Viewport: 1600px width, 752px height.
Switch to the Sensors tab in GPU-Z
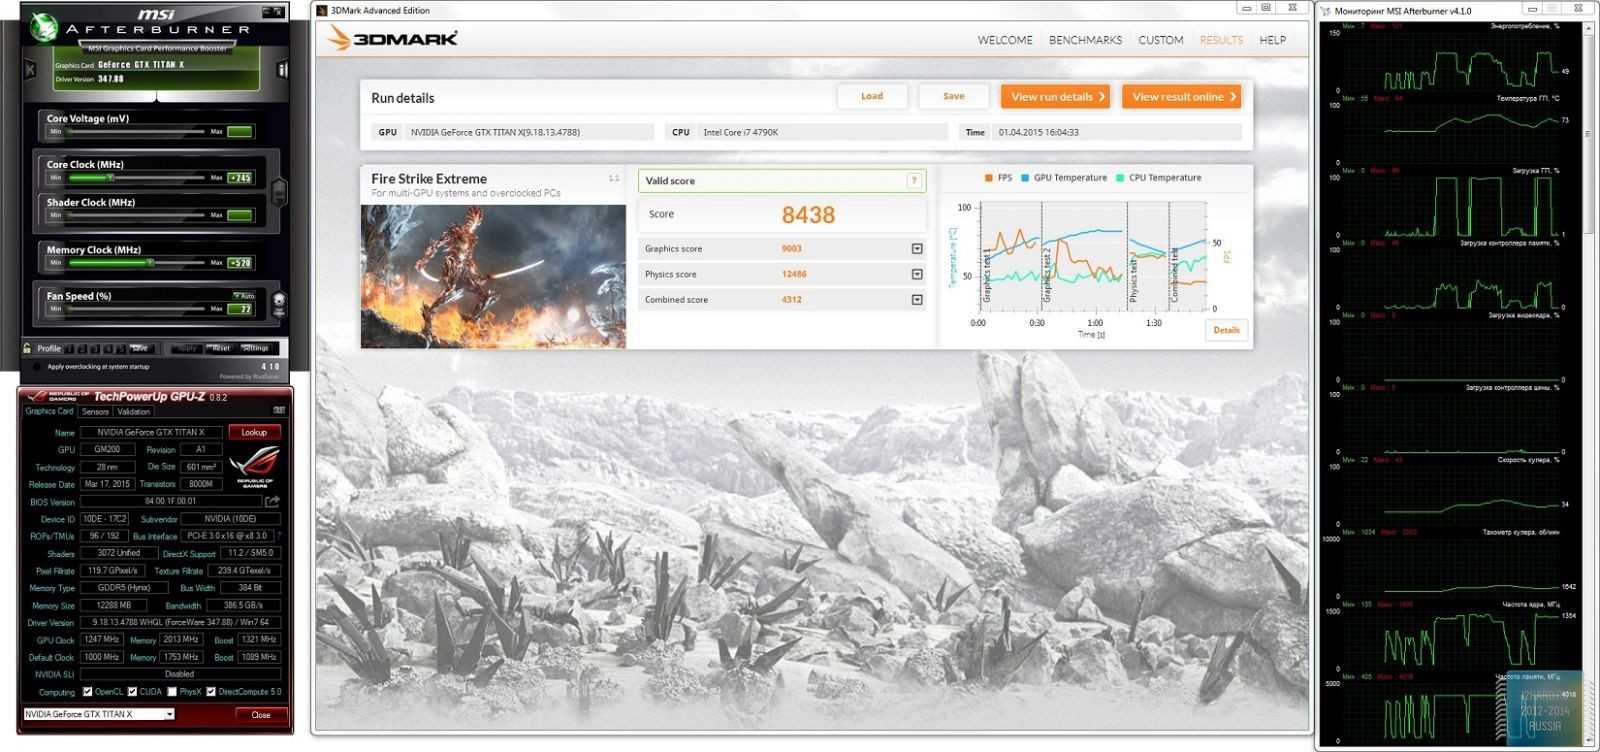(95, 411)
